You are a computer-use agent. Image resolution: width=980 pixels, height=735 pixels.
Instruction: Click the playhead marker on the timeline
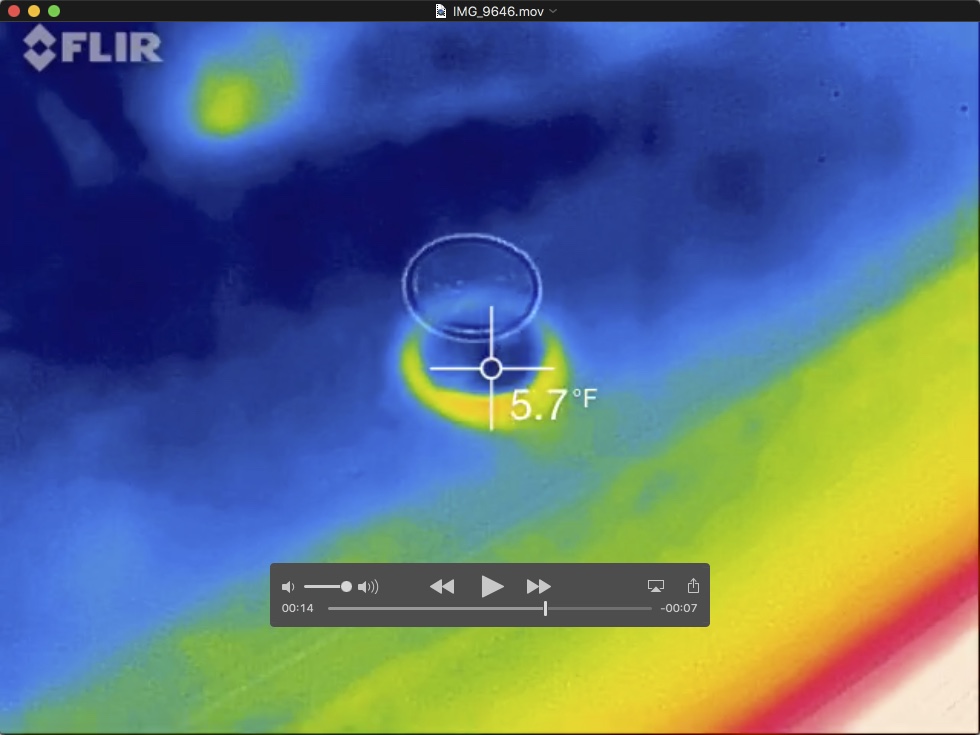coord(545,608)
